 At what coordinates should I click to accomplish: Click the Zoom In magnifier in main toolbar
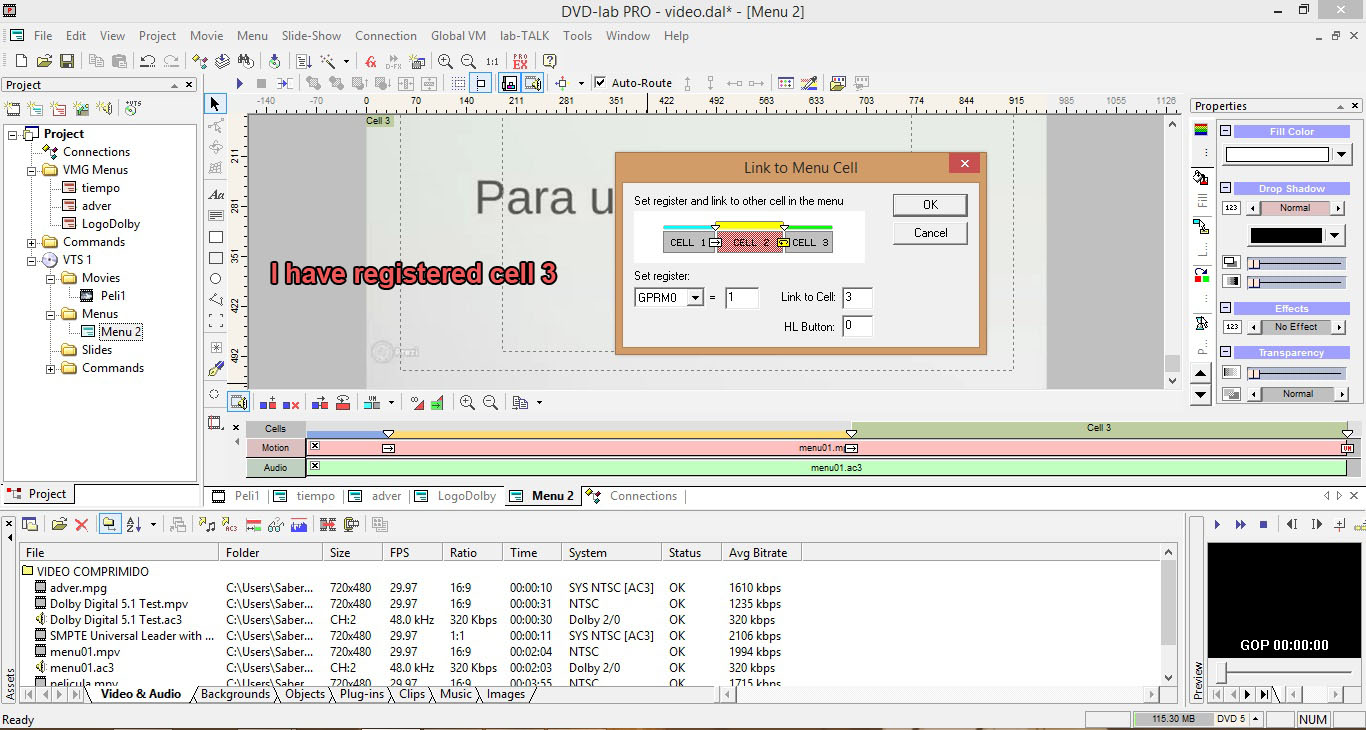(445, 61)
